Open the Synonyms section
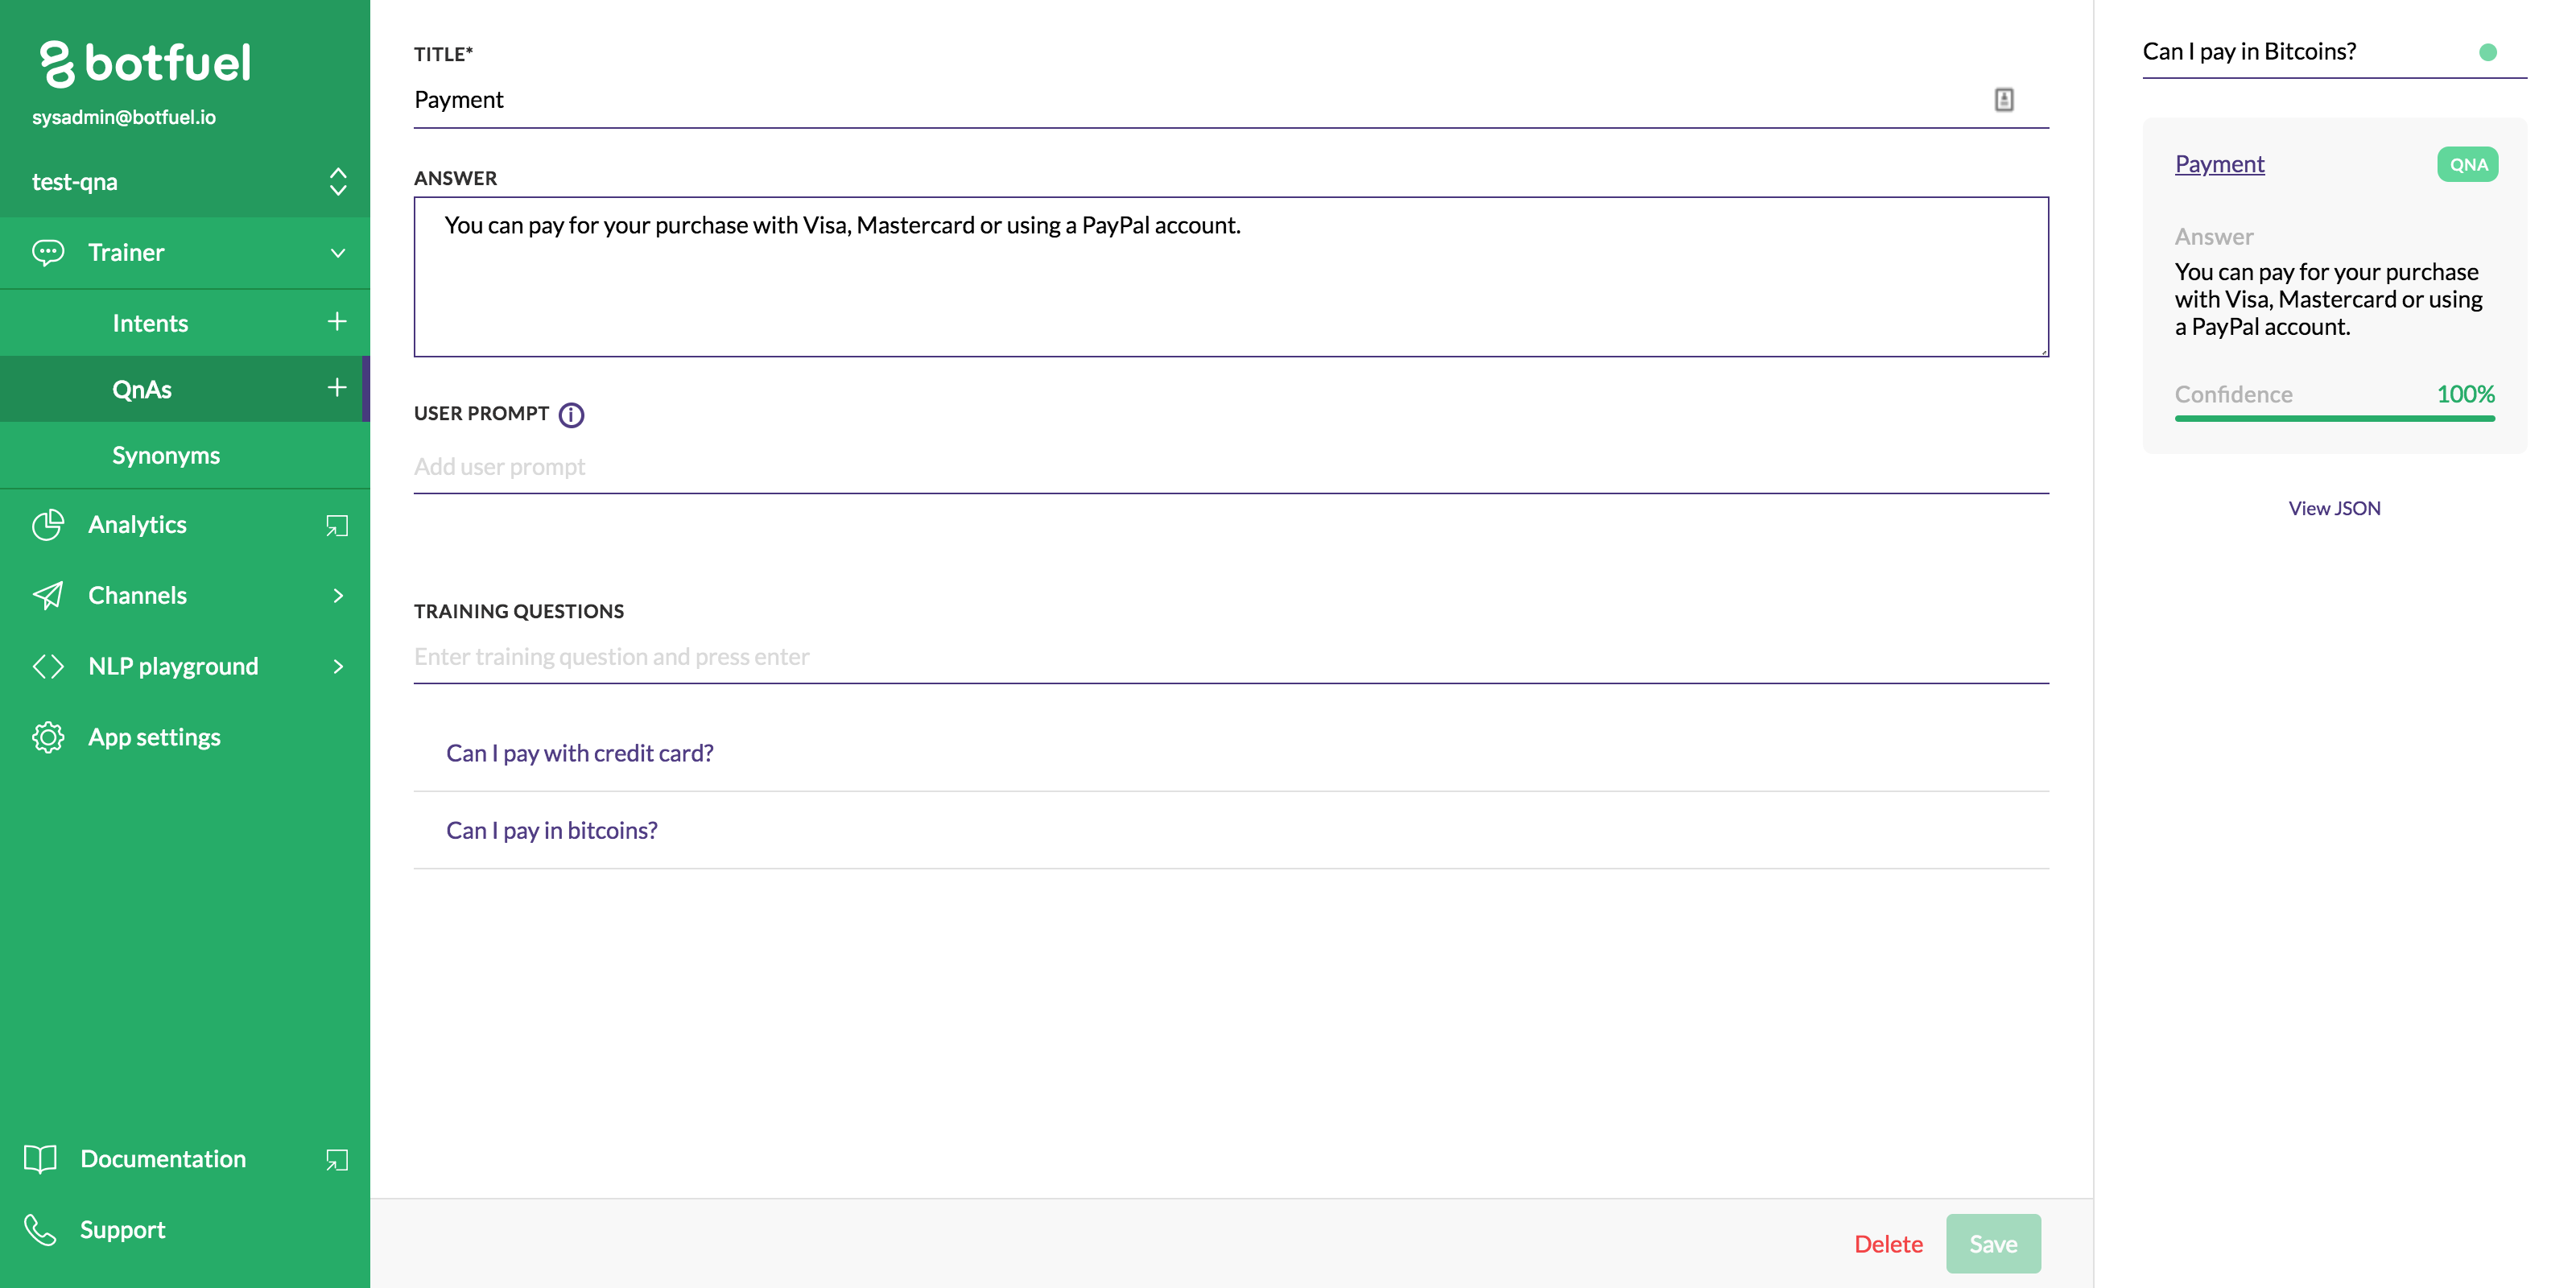This screenshot has width=2576, height=1288. point(166,455)
